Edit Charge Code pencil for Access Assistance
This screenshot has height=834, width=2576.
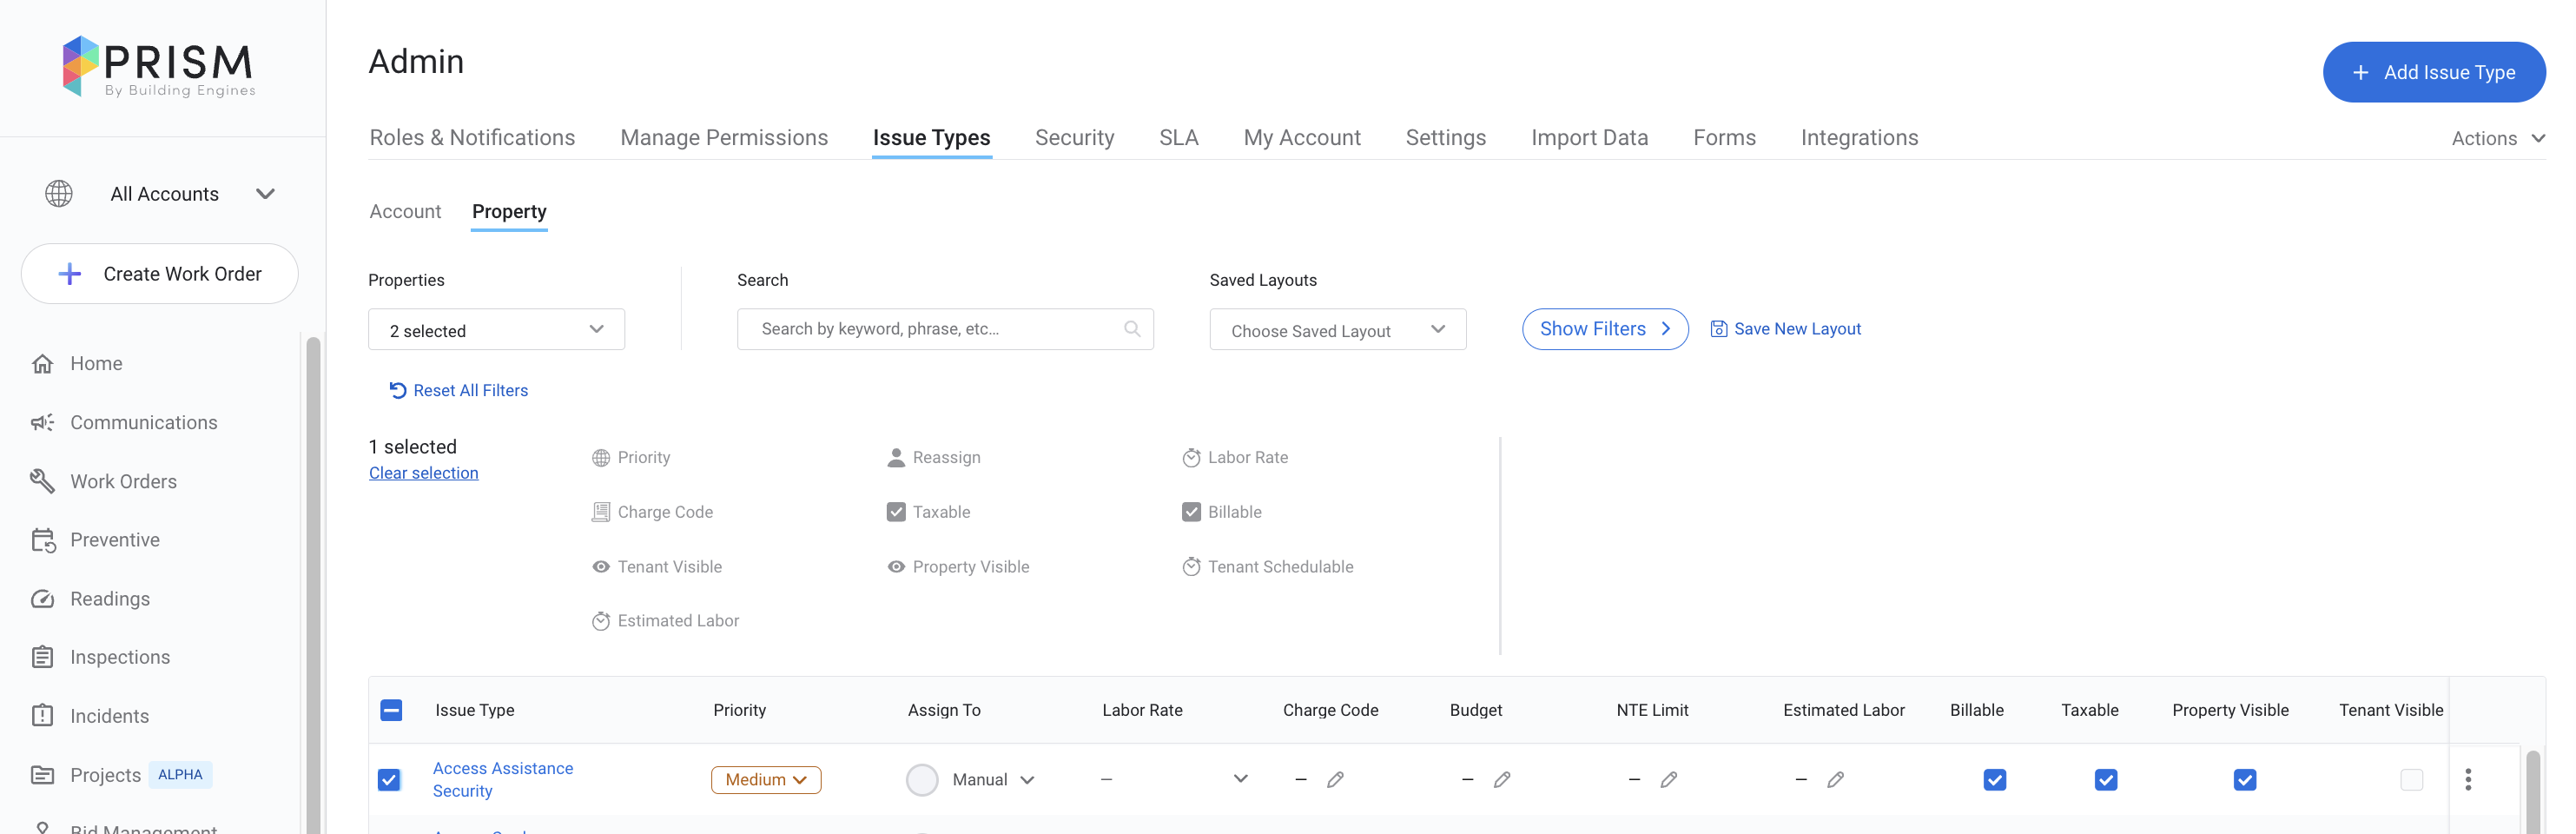pyautogui.click(x=1335, y=780)
